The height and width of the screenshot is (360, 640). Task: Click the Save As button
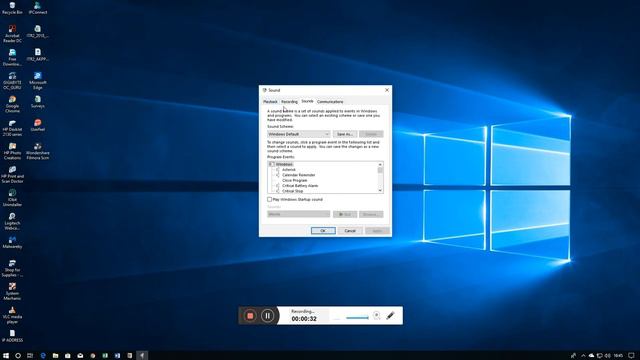345,134
